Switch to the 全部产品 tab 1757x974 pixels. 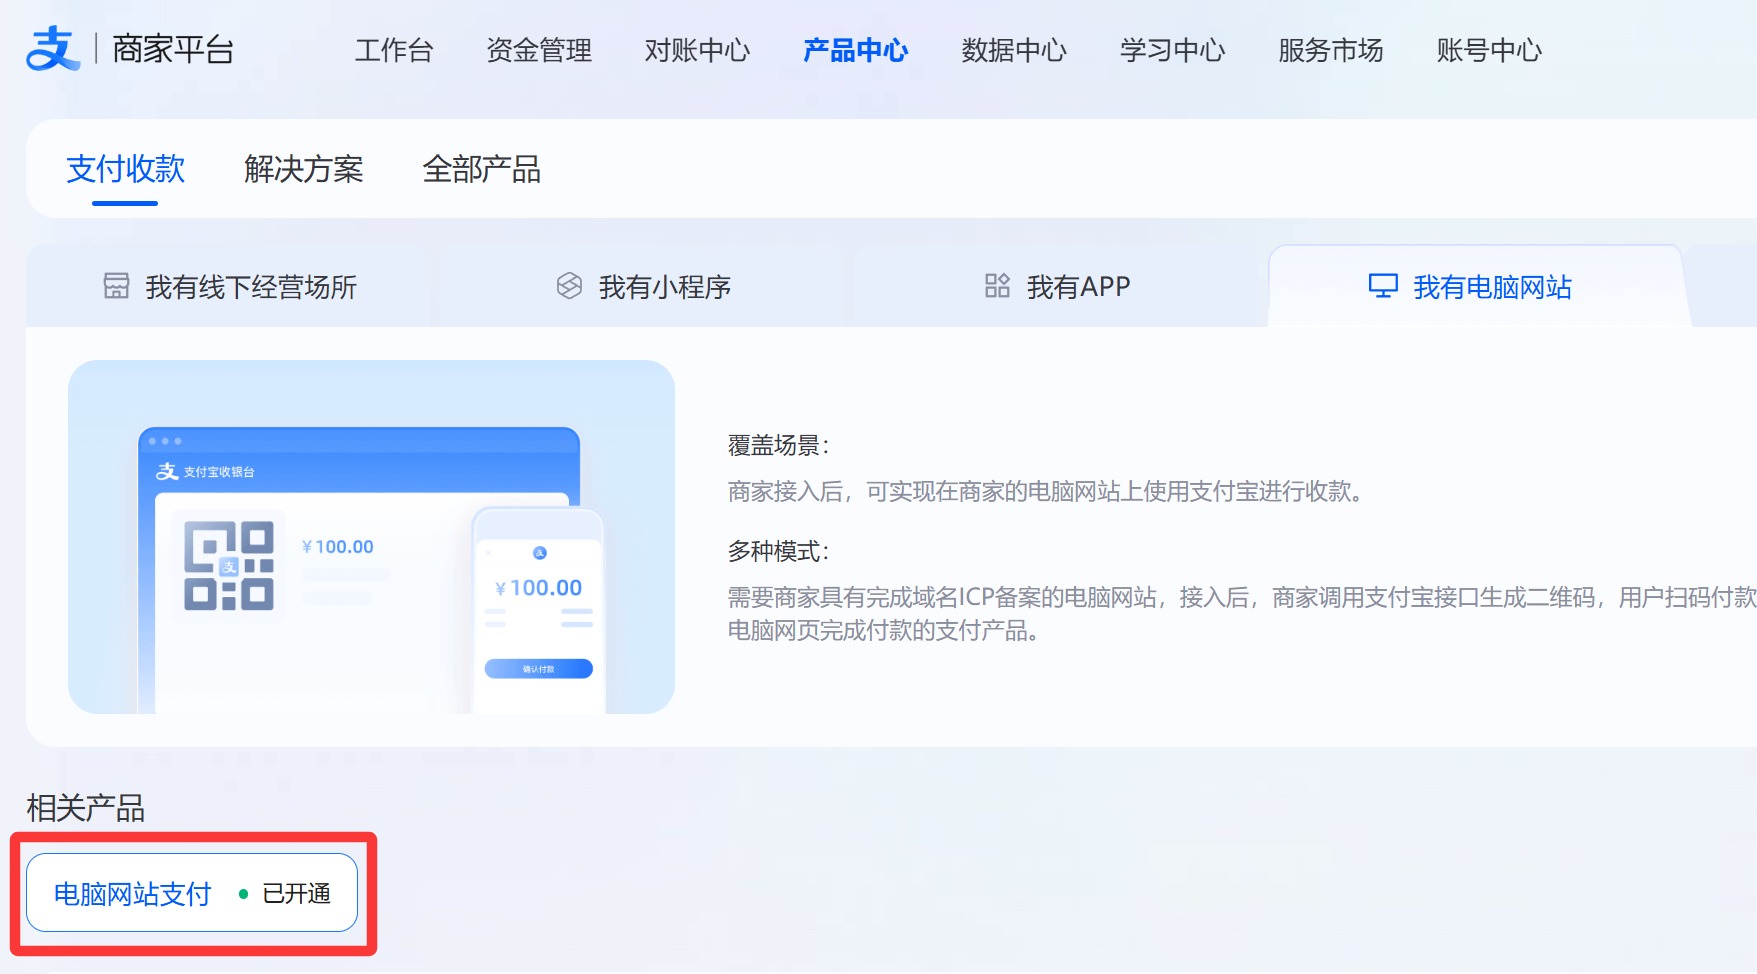(481, 169)
